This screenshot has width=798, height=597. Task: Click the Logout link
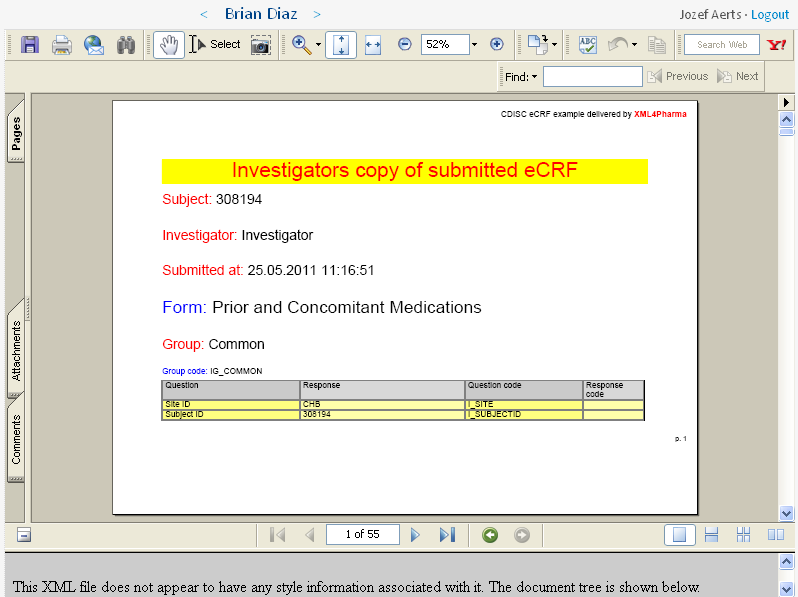click(x=769, y=15)
